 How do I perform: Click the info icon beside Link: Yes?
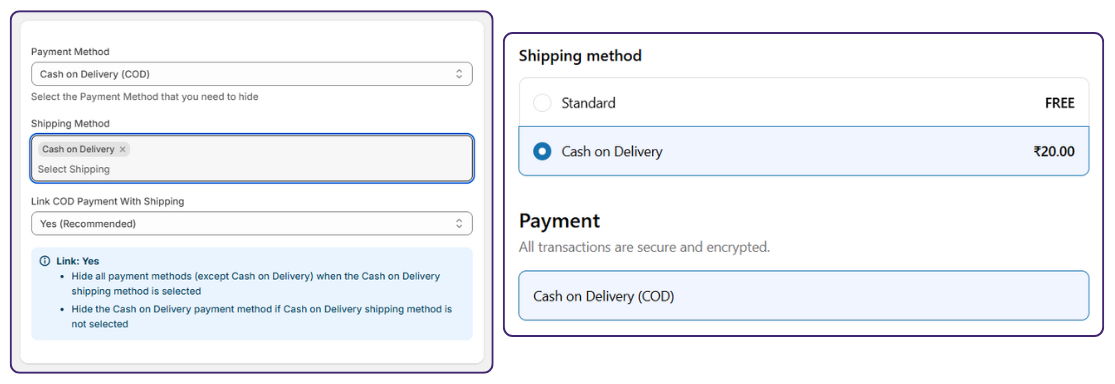46,261
